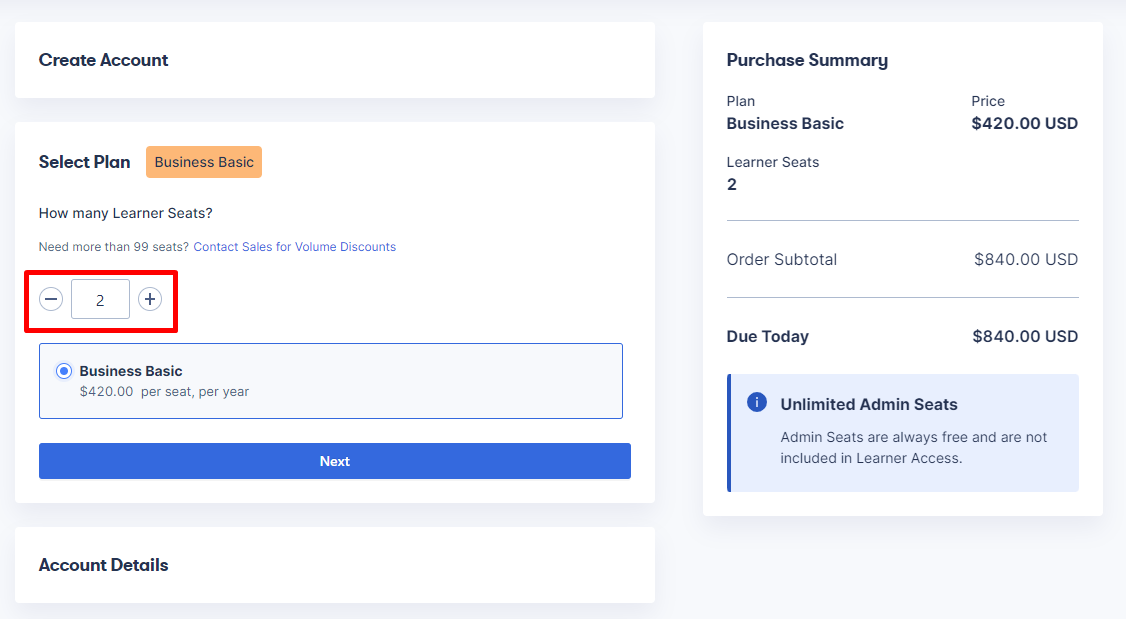The image size is (1126, 619).
Task: Select the Business Basic radio button
Action: coord(64,371)
